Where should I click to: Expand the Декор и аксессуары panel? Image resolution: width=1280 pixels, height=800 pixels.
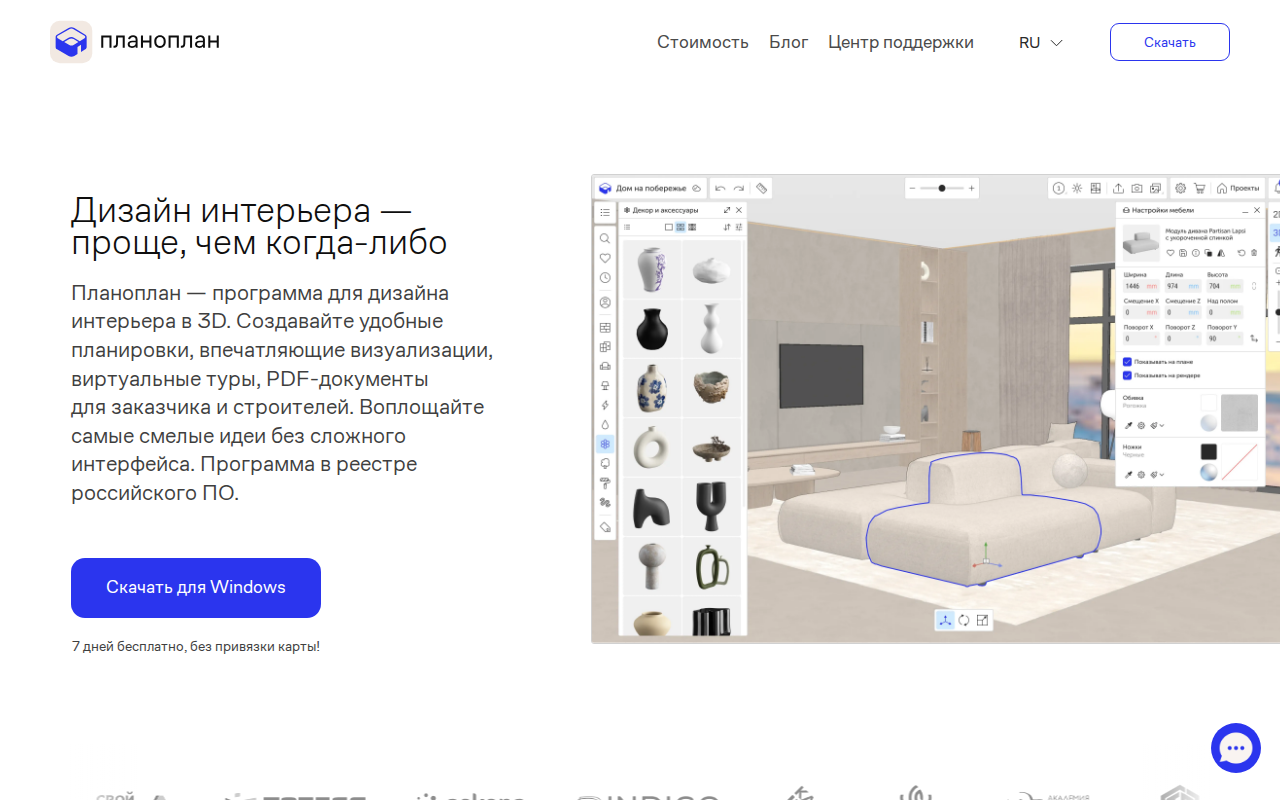[x=727, y=210]
